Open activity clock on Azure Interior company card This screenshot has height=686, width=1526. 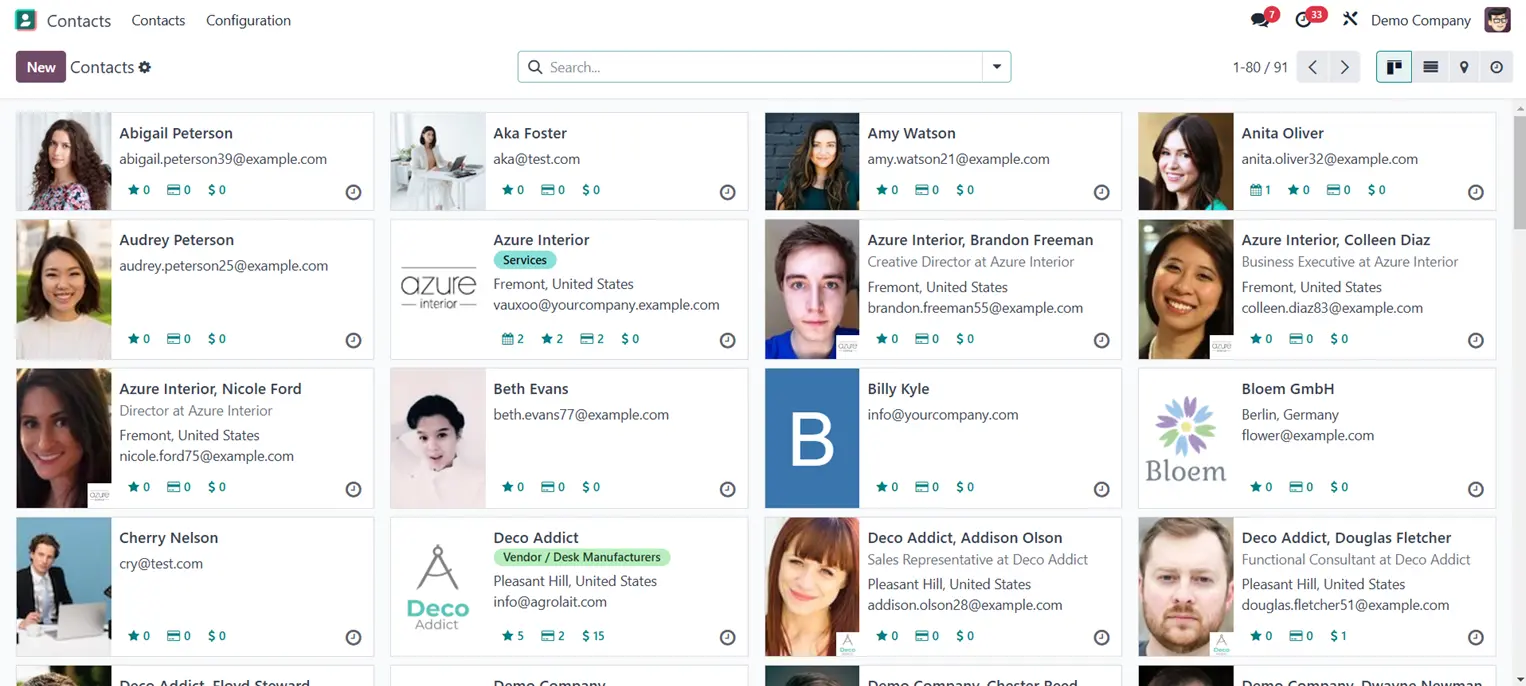click(x=727, y=341)
